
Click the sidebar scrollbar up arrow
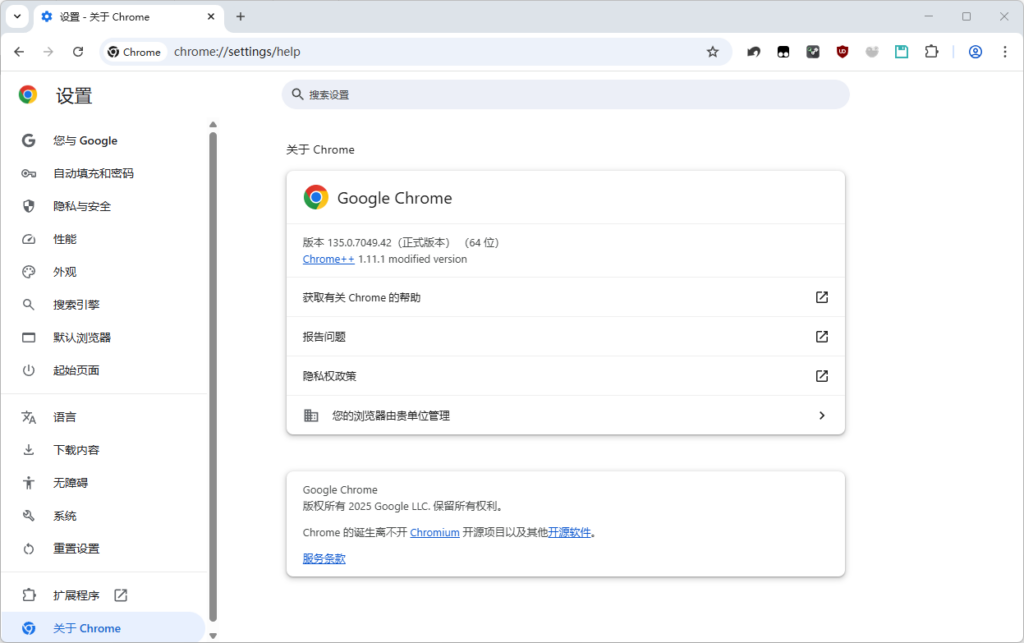coord(213,124)
